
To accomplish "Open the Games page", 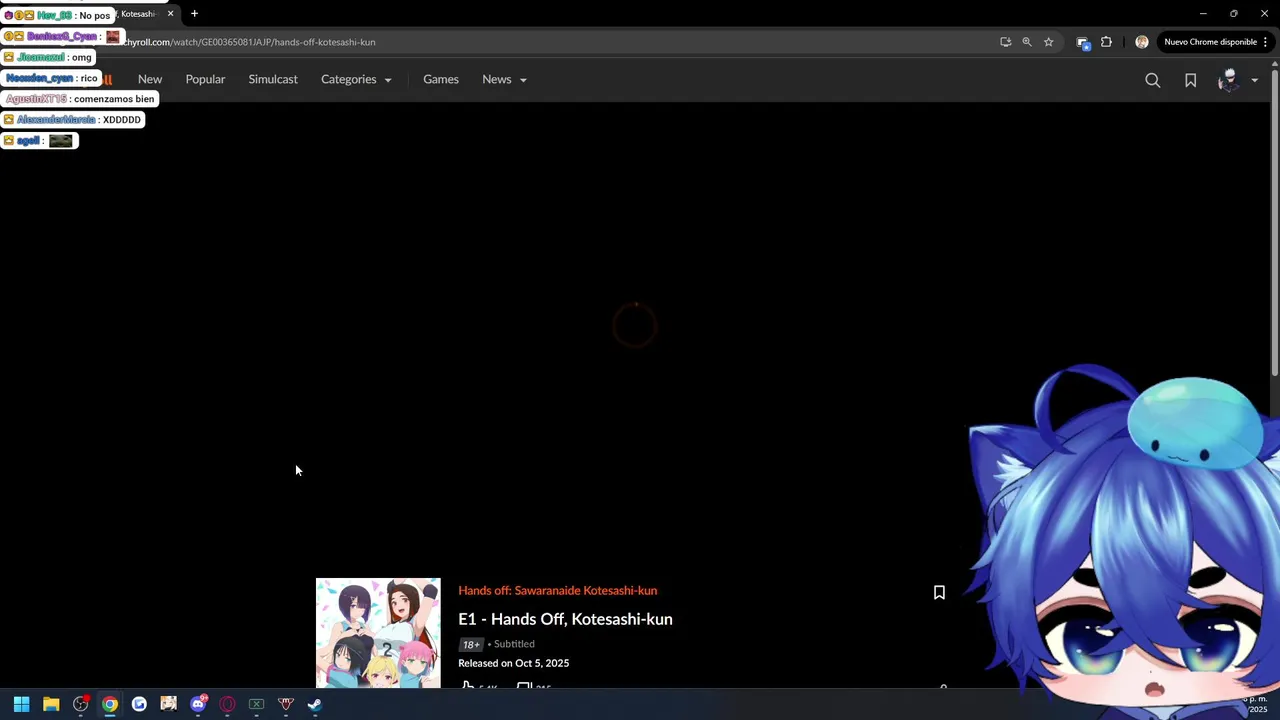I will [440, 79].
